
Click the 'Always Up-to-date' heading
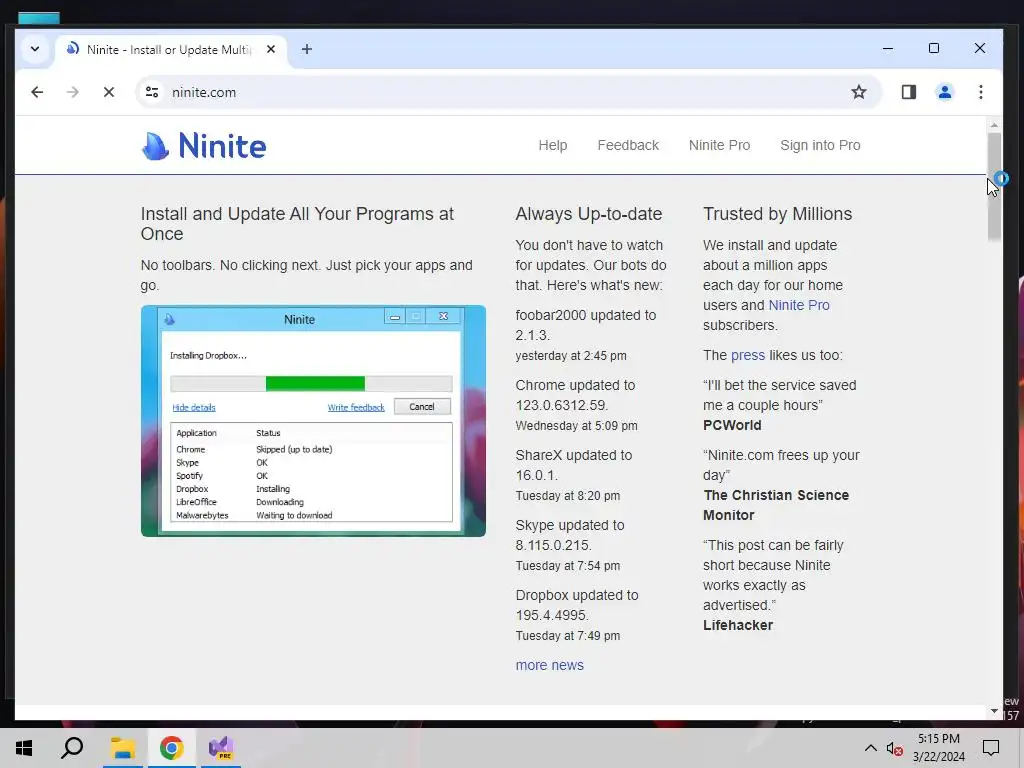pos(588,214)
